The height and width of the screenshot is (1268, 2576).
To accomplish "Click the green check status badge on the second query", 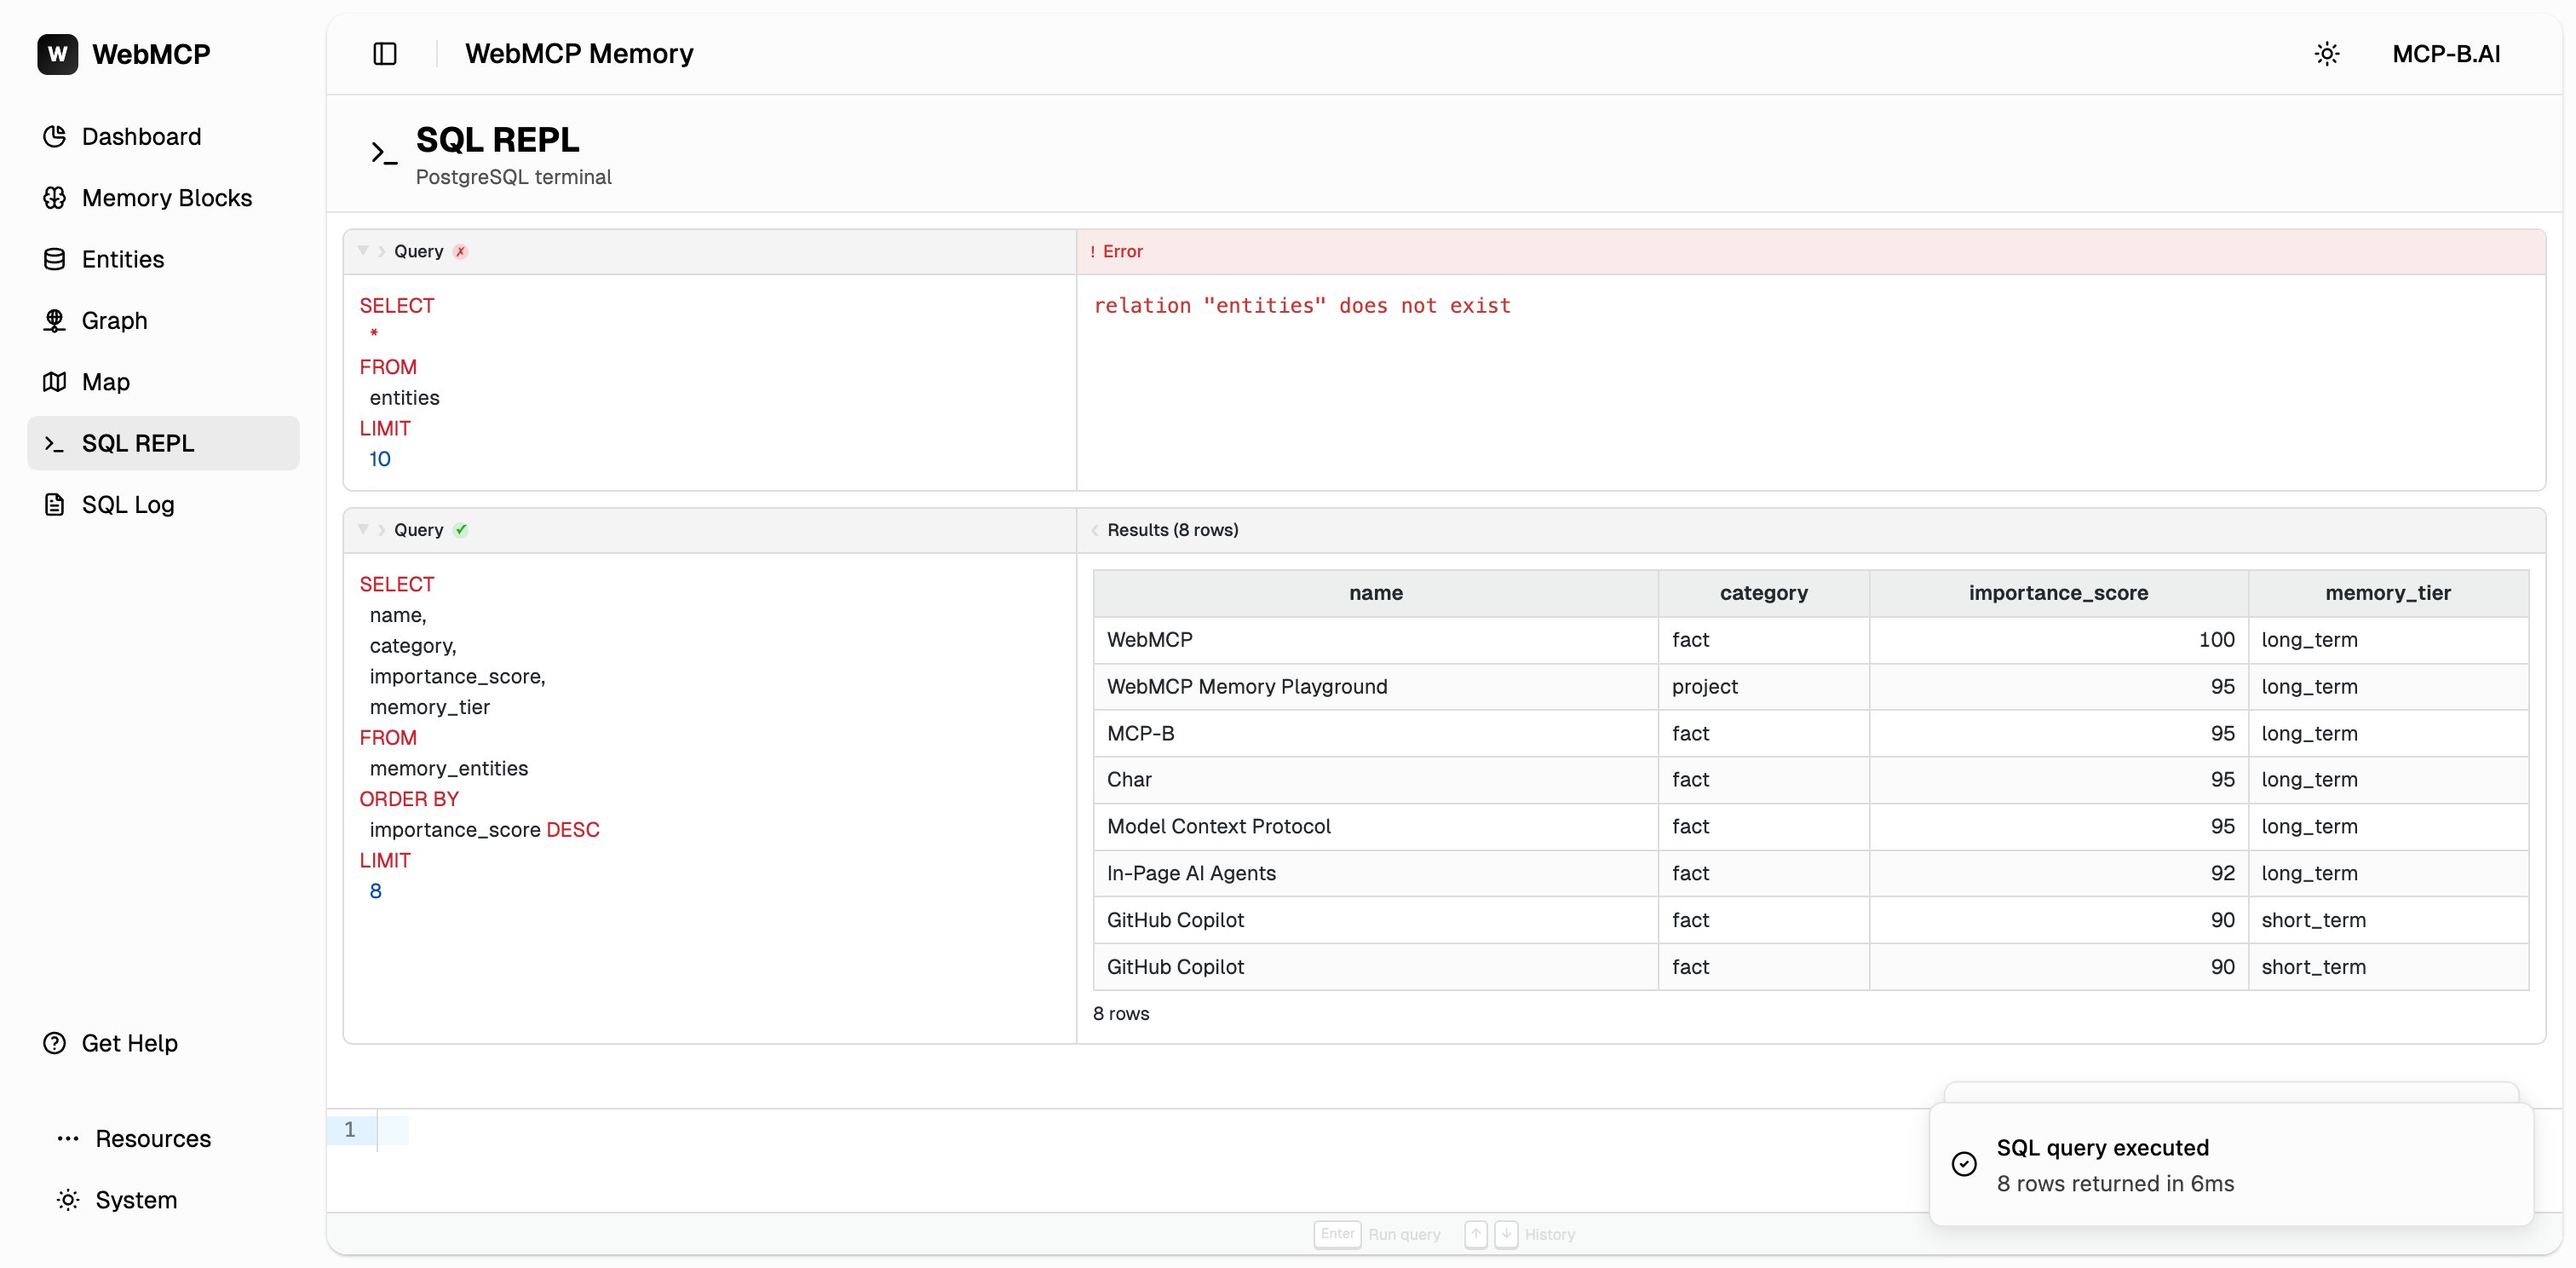I will (x=460, y=530).
